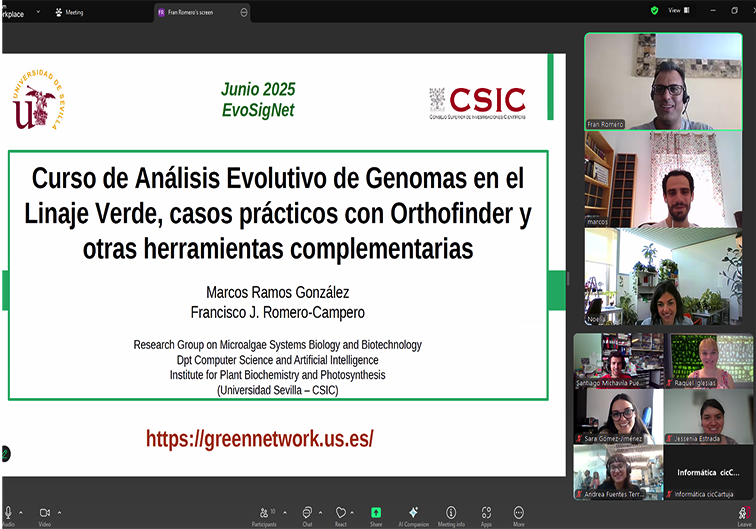This screenshot has width=756, height=529.
Task: Click the Leave meeting button
Action: [x=743, y=512]
